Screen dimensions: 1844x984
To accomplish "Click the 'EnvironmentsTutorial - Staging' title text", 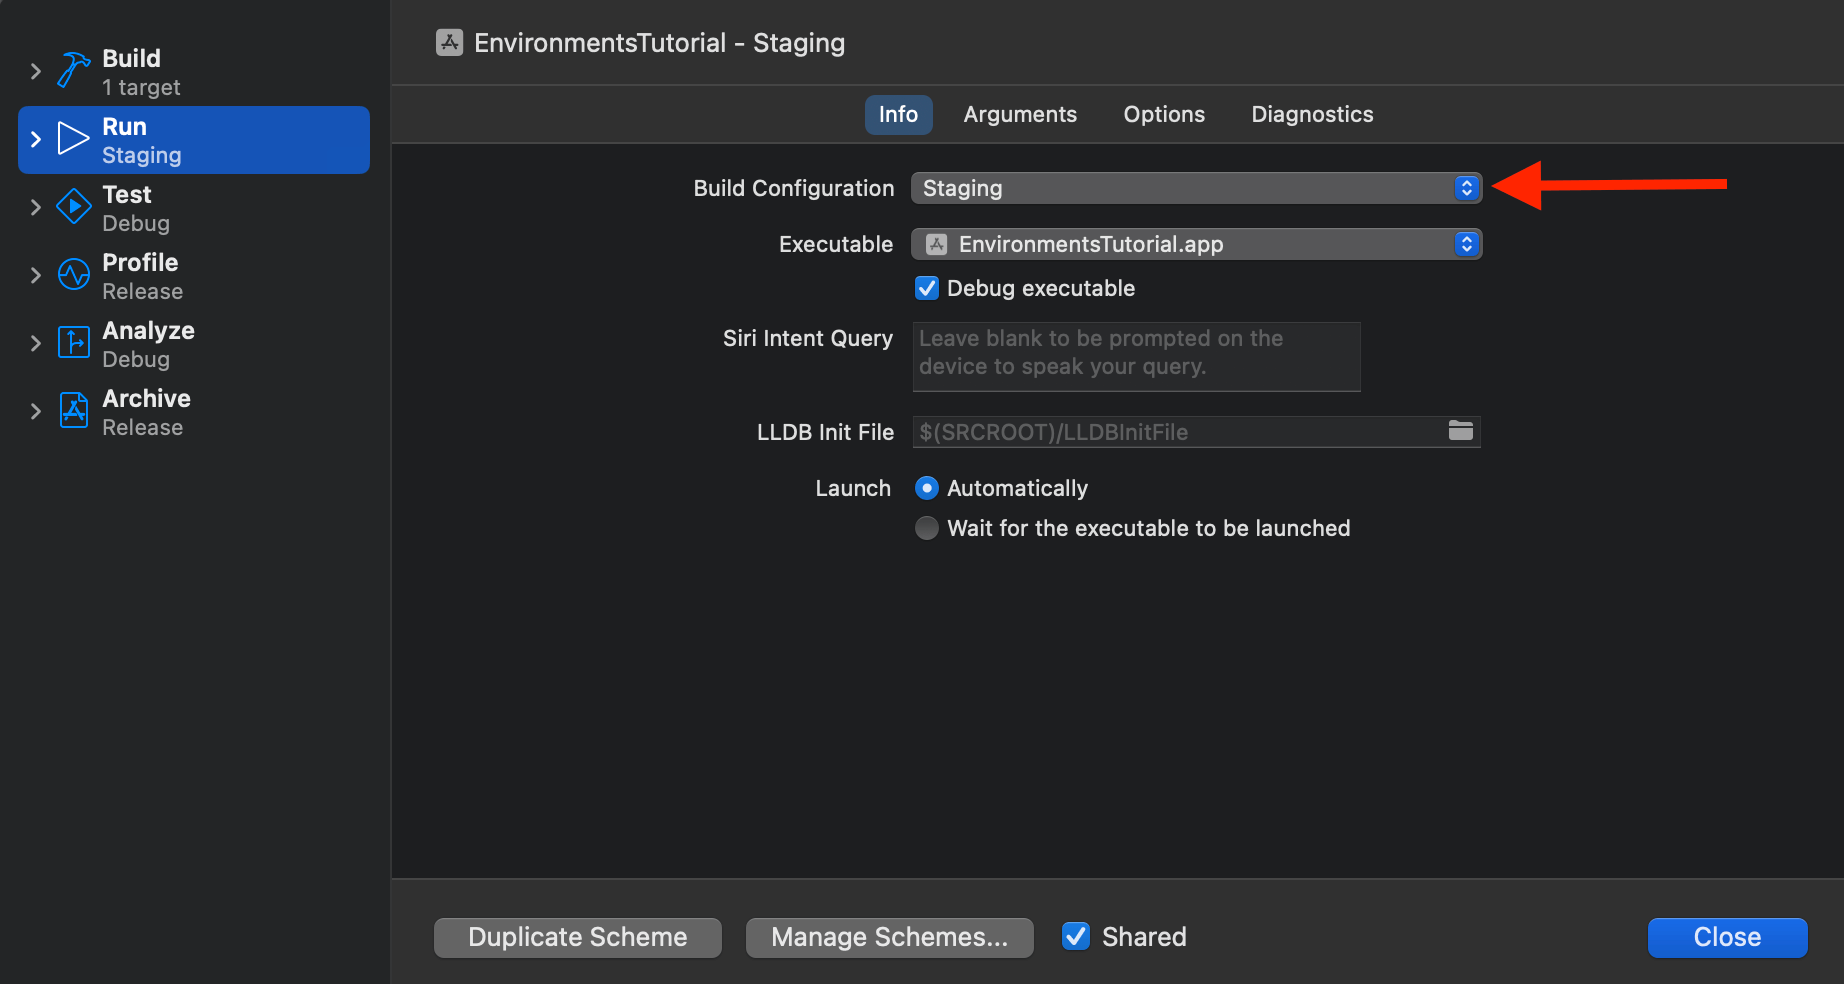I will [659, 43].
